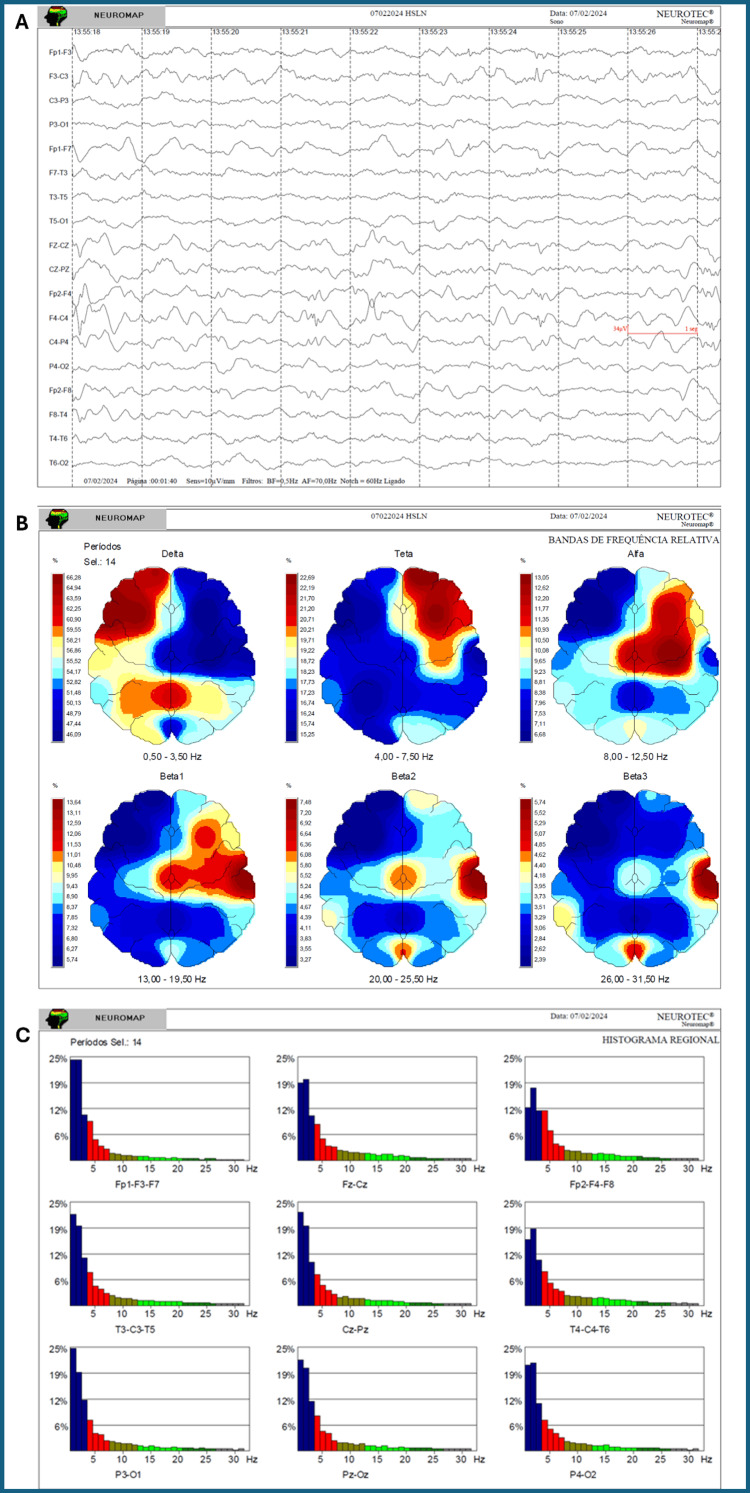Select the F4-C4 channel label
The image size is (750, 1493).
tap(59, 318)
